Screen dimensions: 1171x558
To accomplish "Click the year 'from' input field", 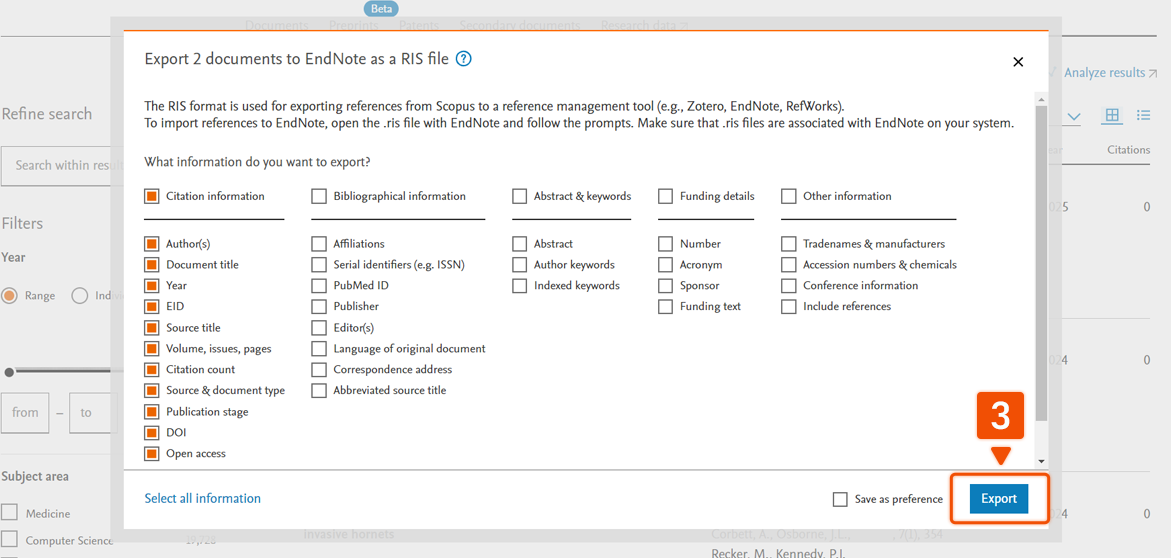I will [25, 412].
